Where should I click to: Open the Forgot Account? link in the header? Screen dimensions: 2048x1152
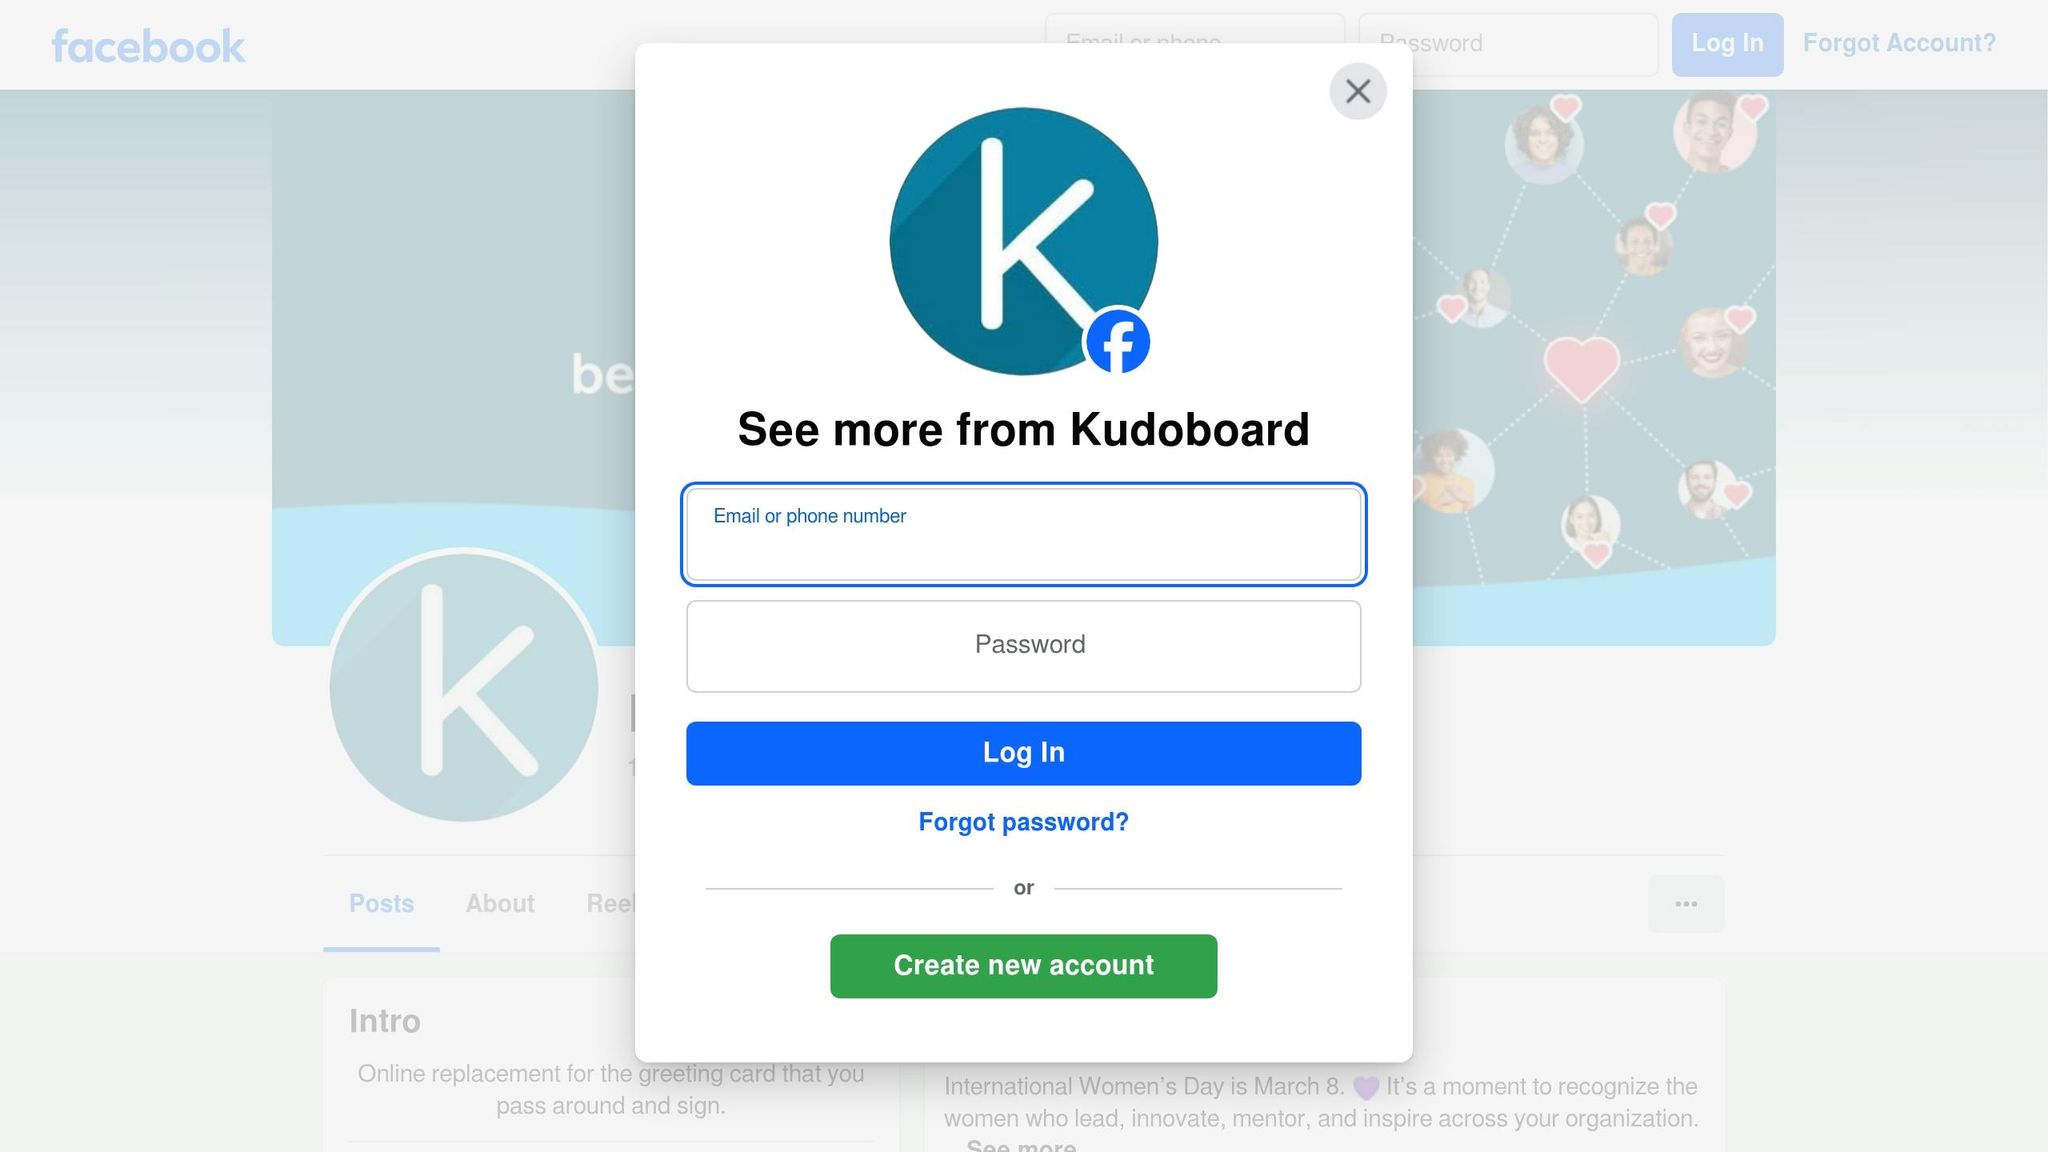click(x=1898, y=44)
